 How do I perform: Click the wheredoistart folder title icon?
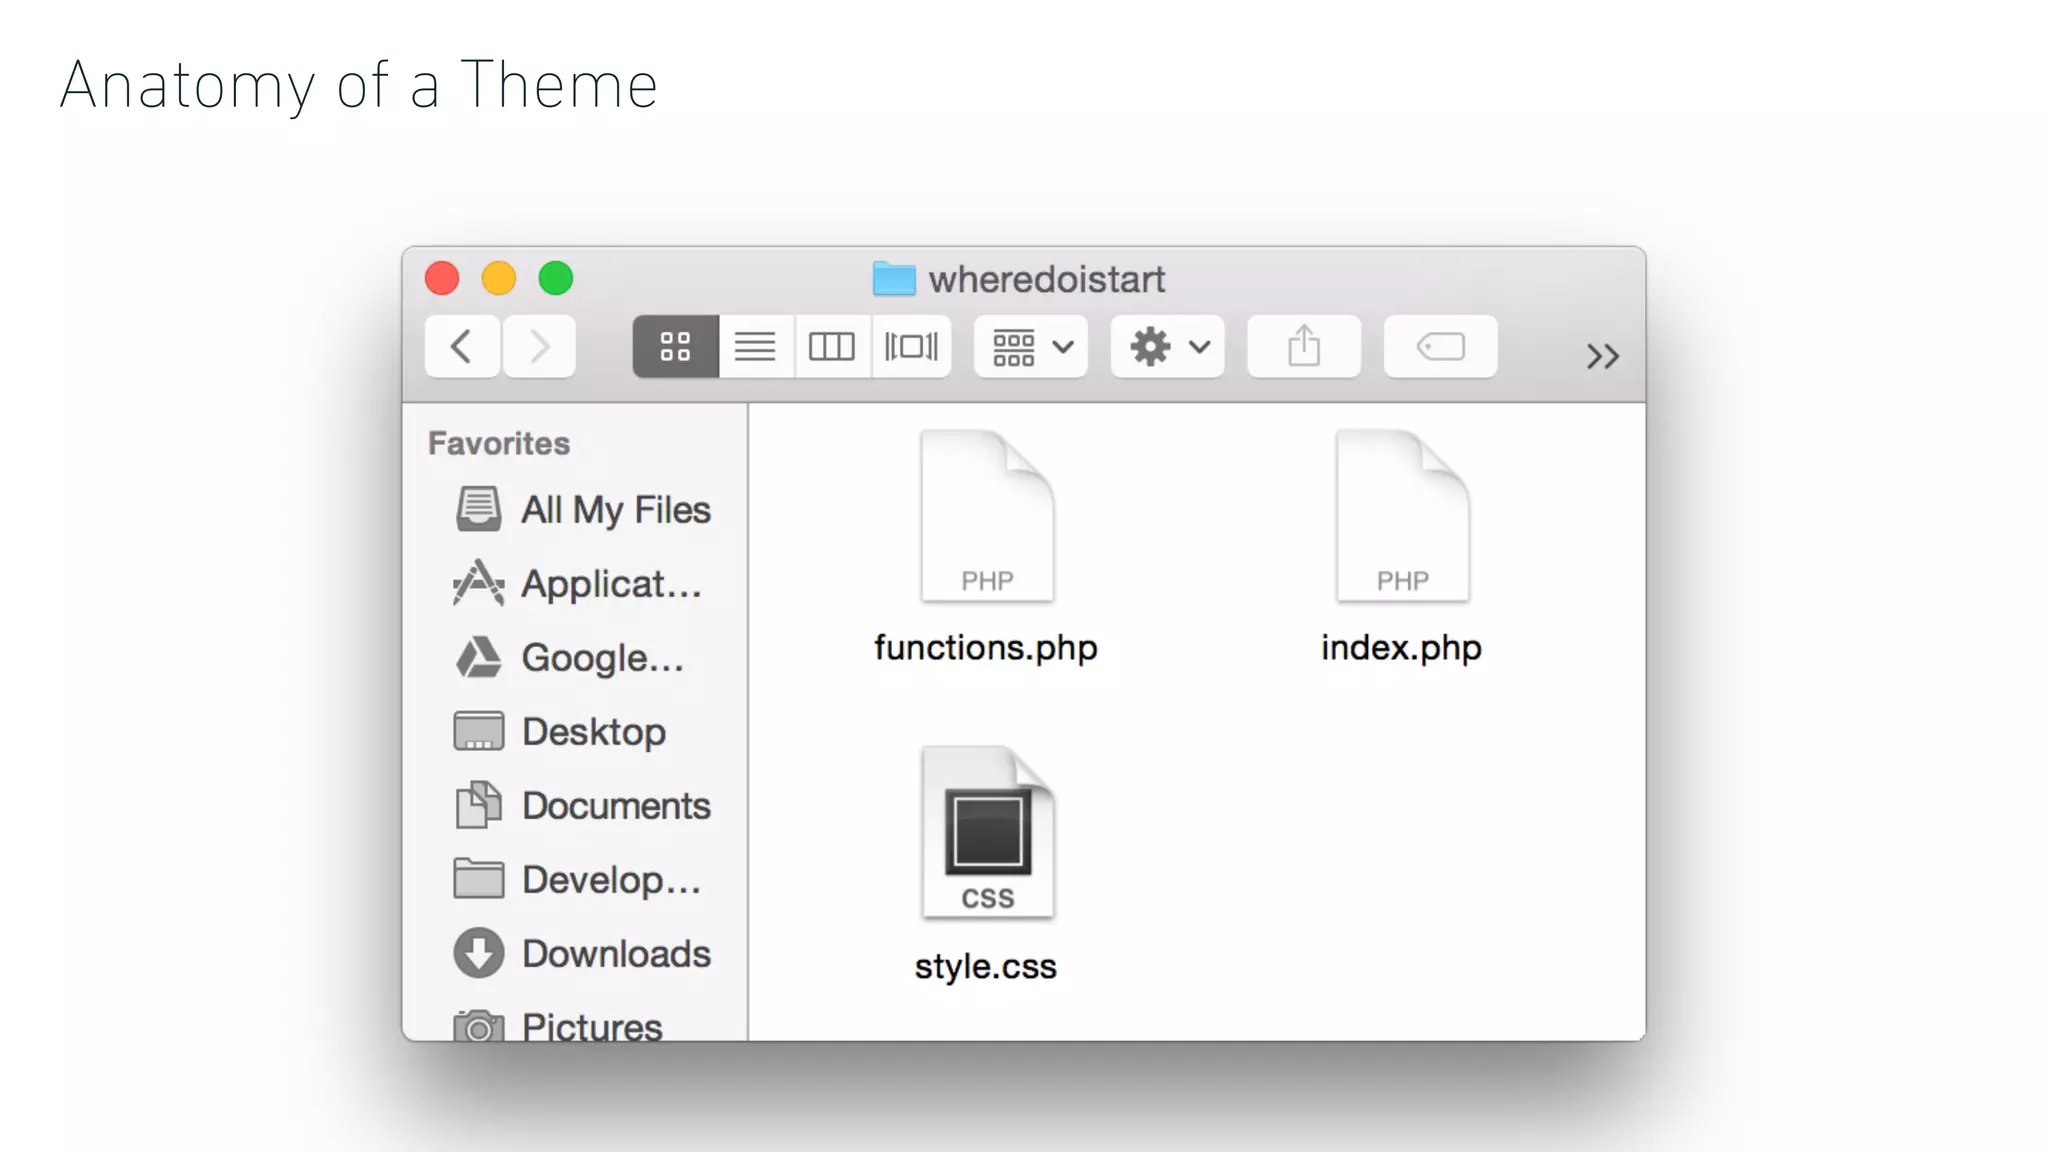click(894, 279)
